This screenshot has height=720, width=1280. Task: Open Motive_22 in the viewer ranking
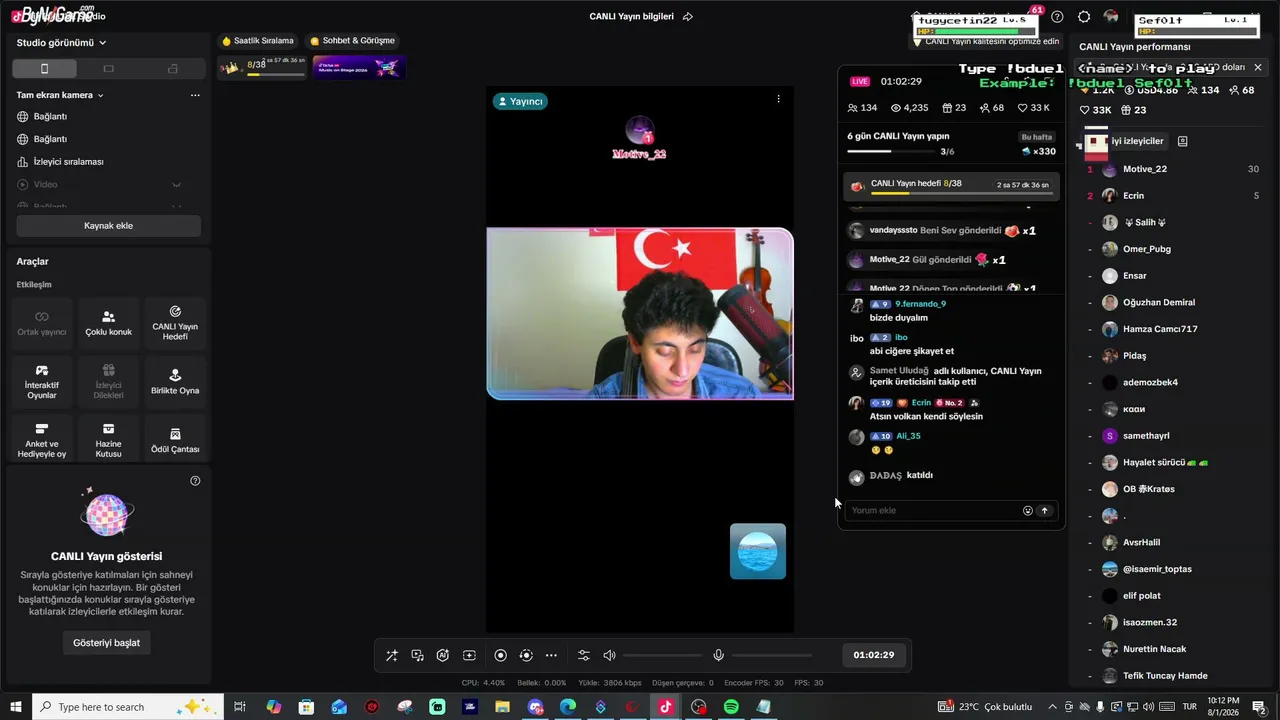(1174, 169)
